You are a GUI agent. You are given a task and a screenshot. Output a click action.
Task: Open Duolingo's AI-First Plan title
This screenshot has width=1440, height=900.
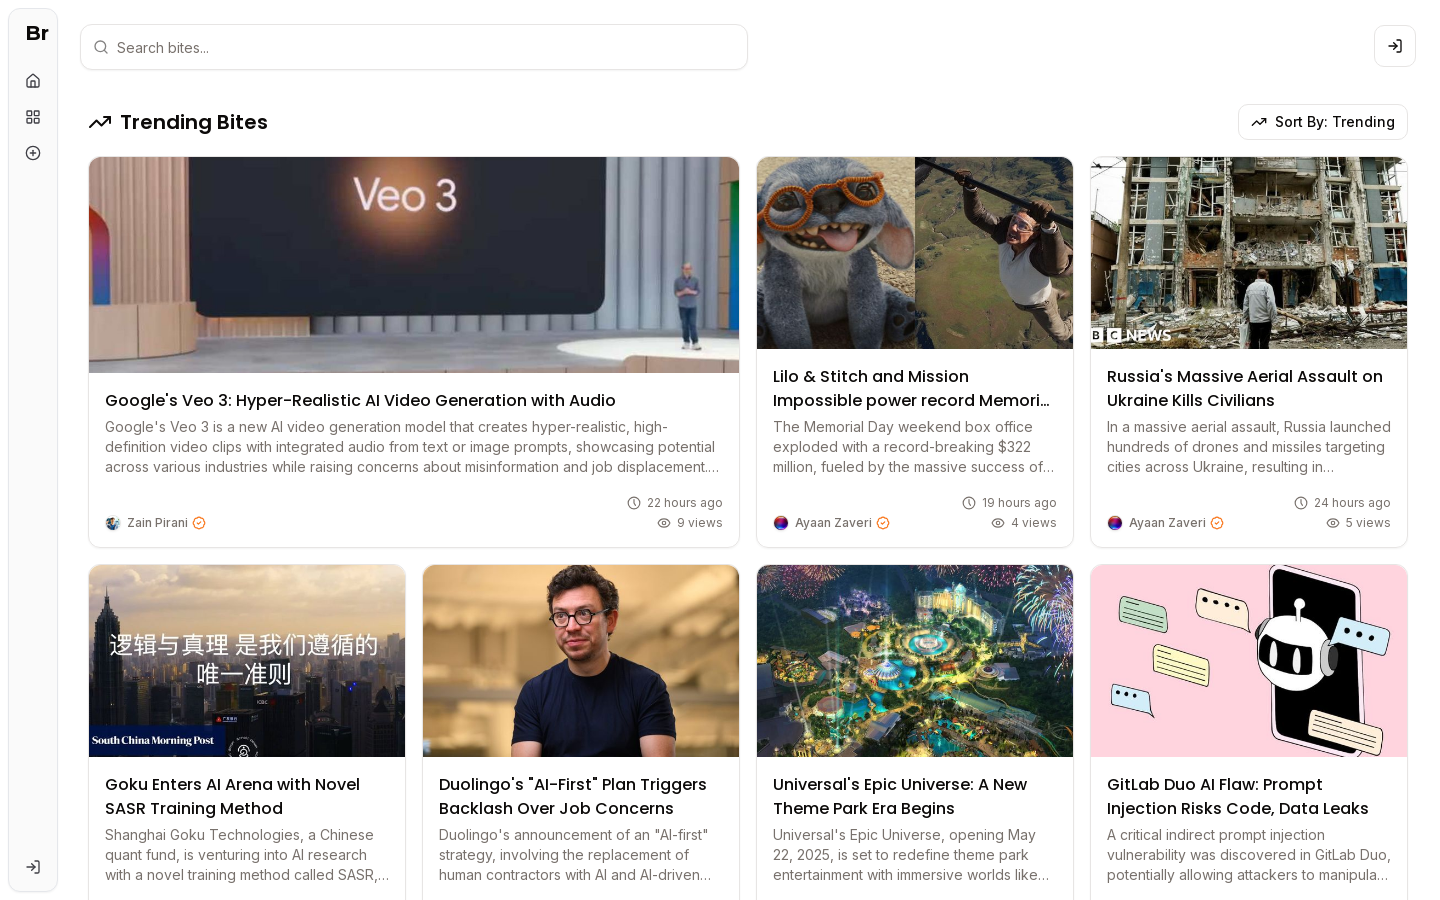click(x=572, y=796)
